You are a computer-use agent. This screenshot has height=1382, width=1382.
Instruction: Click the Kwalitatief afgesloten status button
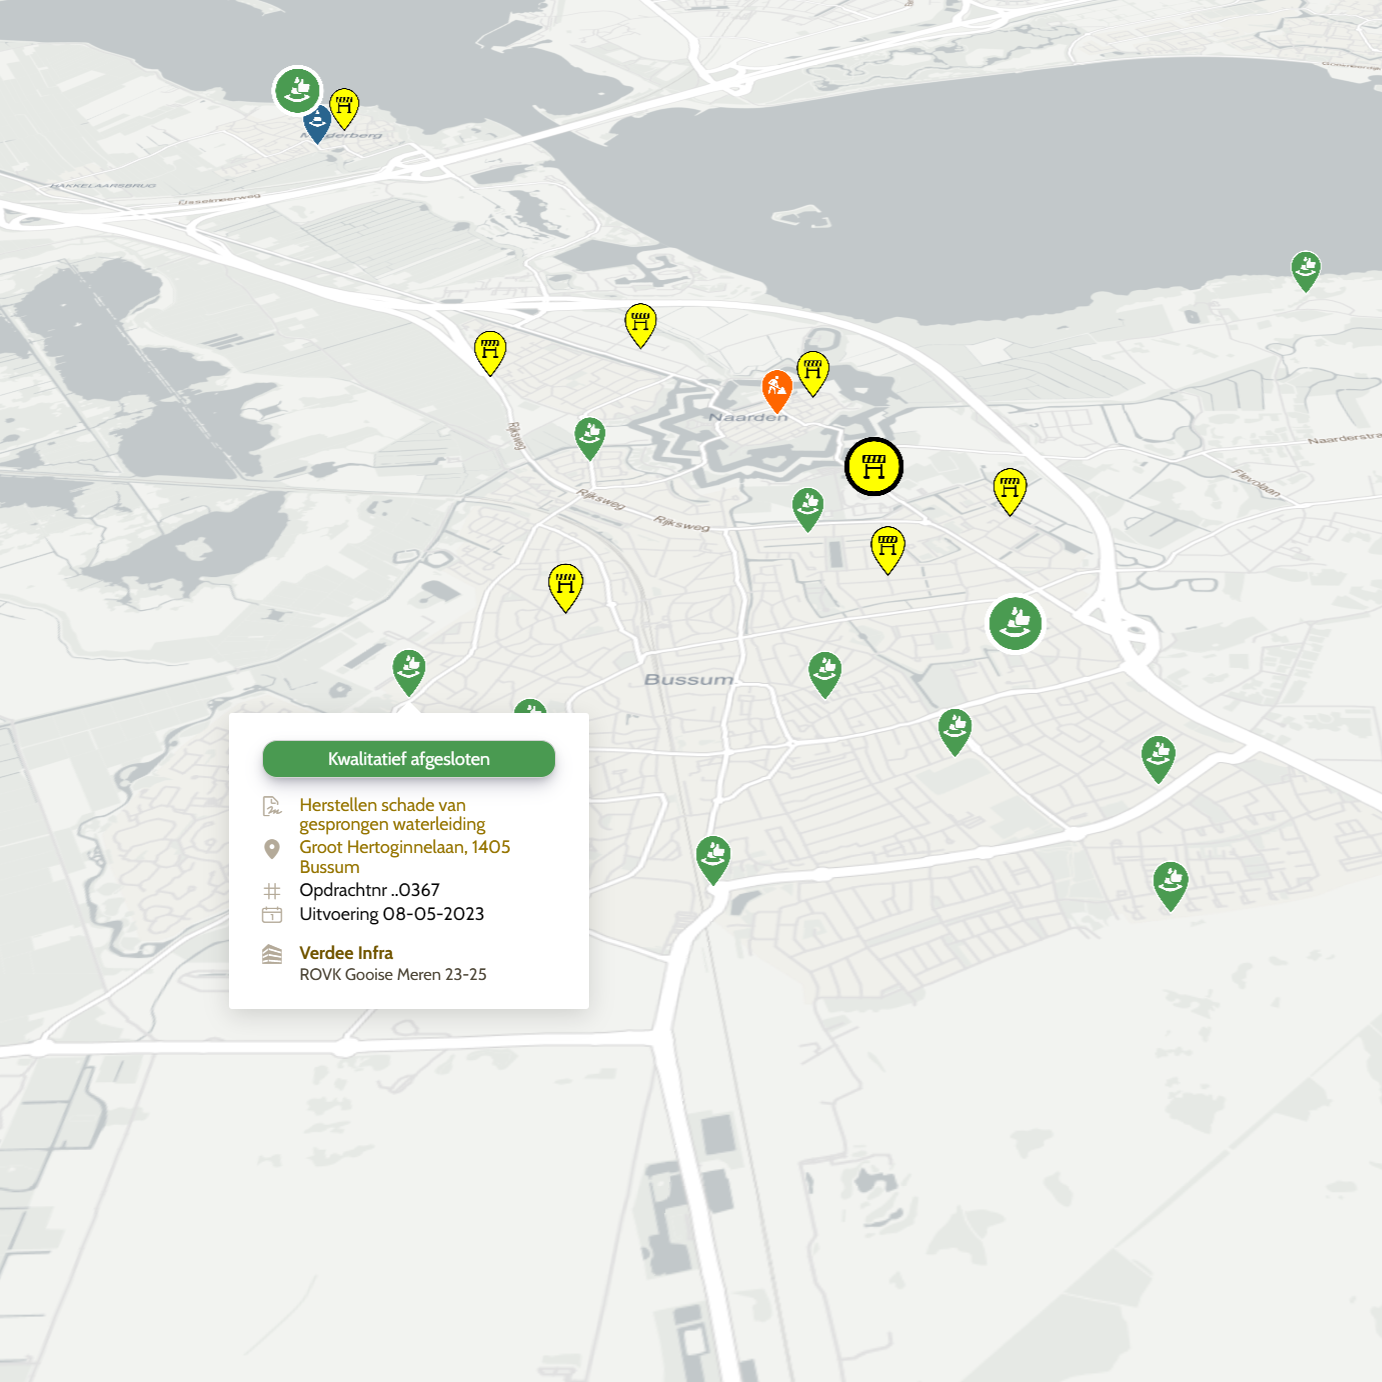coord(409,759)
